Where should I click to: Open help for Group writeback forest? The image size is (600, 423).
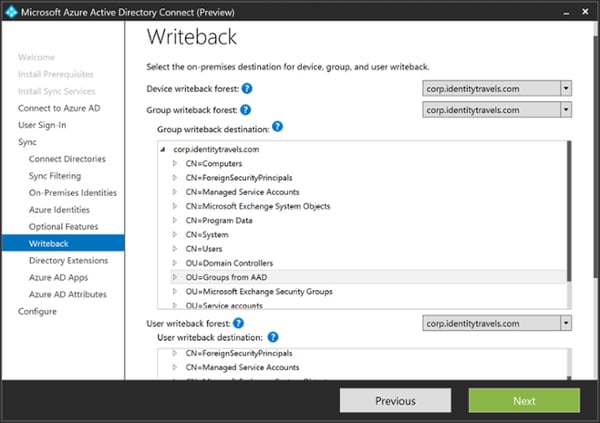tap(245, 110)
